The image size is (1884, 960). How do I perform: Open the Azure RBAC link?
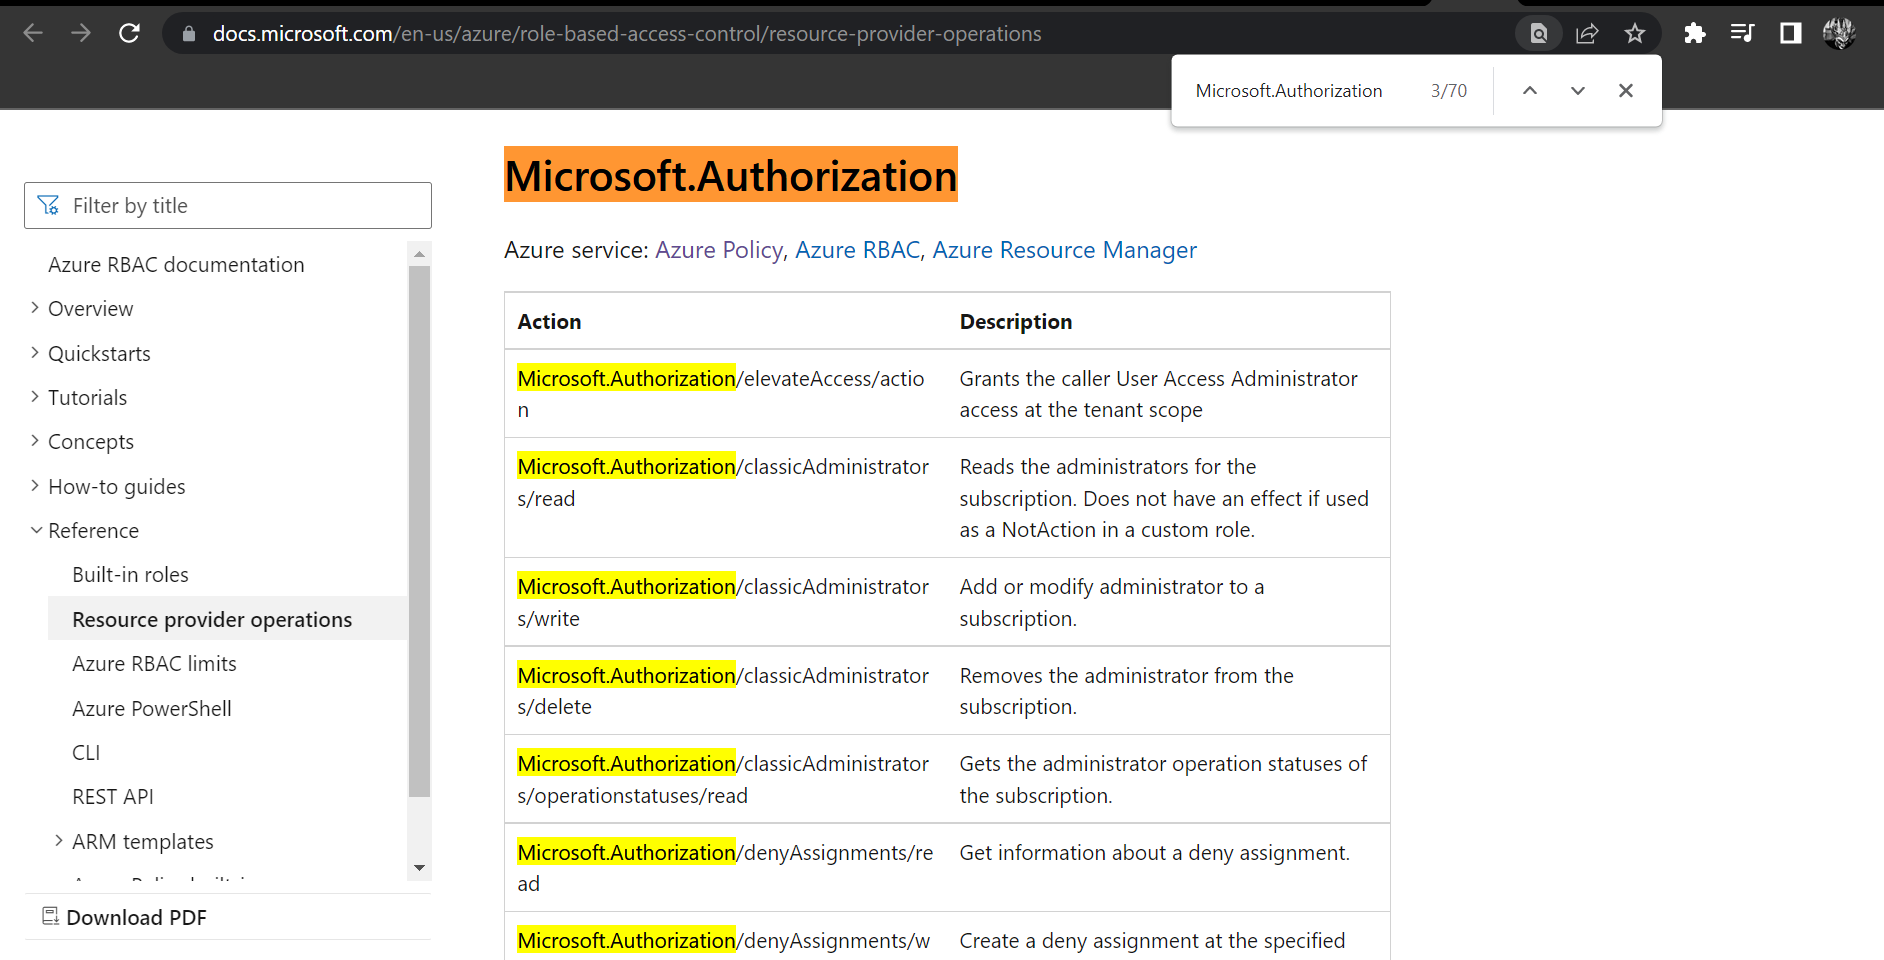coord(857,249)
